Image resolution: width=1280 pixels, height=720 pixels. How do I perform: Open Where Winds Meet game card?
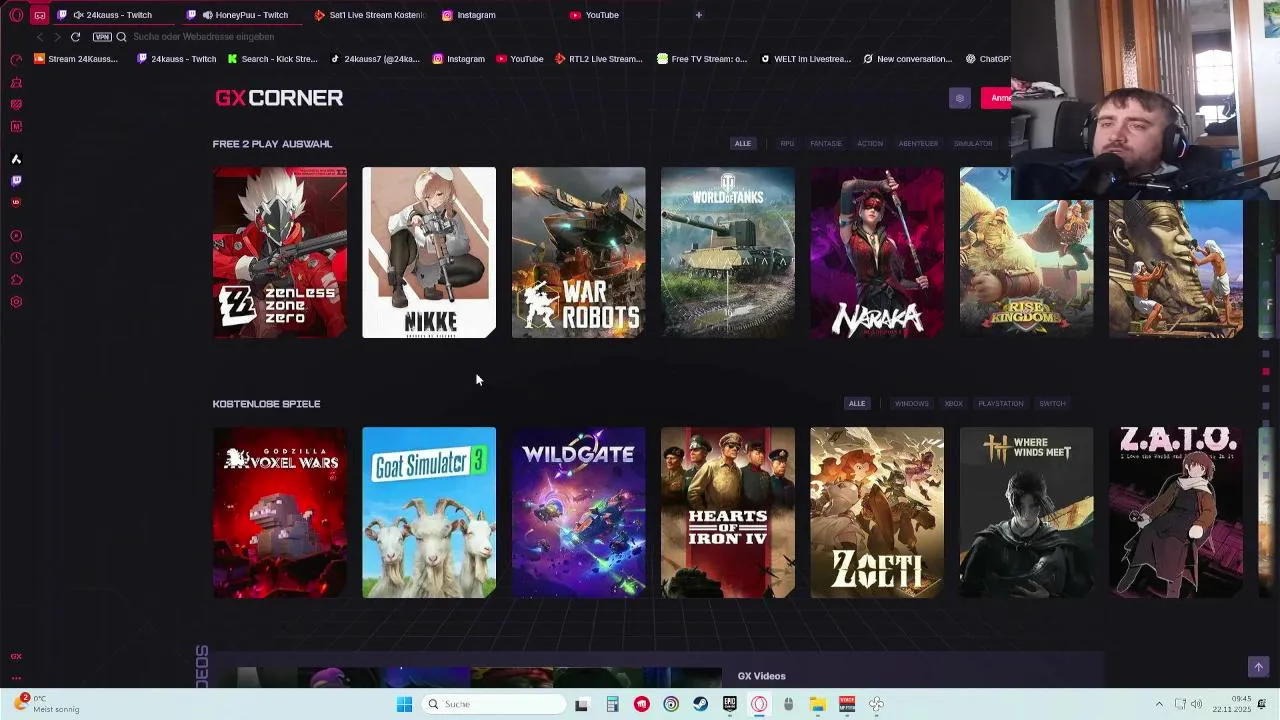tap(1026, 513)
